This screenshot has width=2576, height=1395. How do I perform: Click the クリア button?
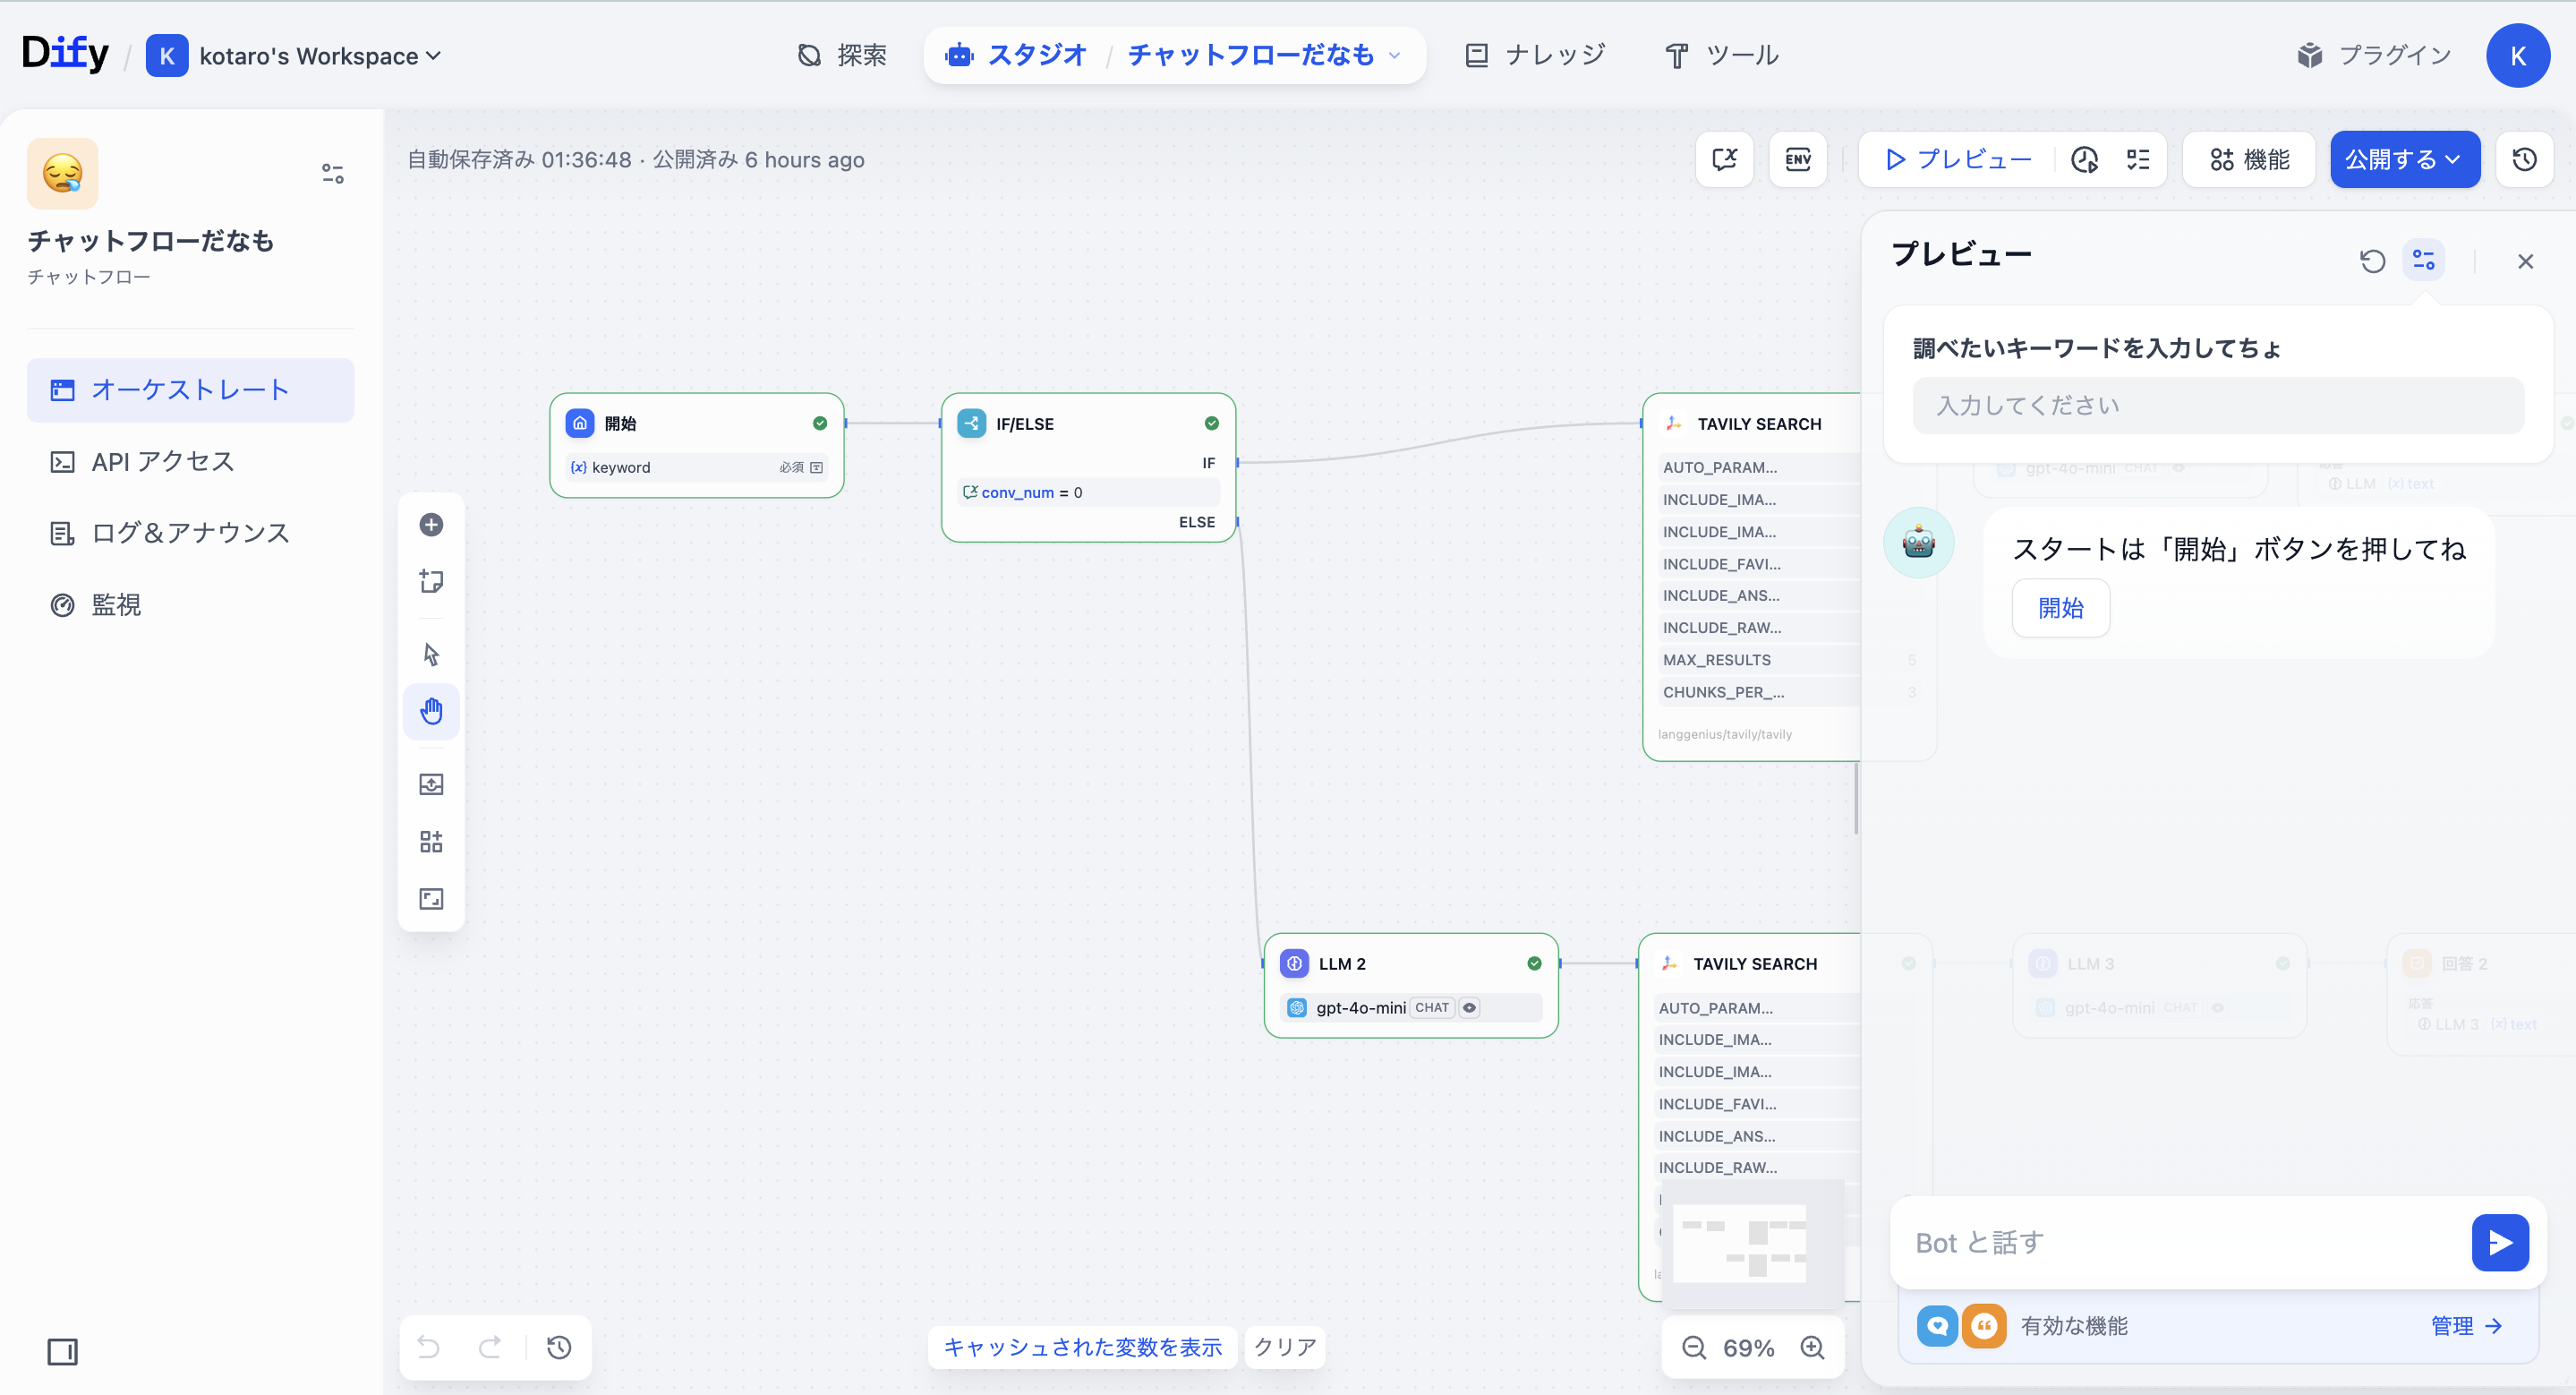click(1285, 1347)
